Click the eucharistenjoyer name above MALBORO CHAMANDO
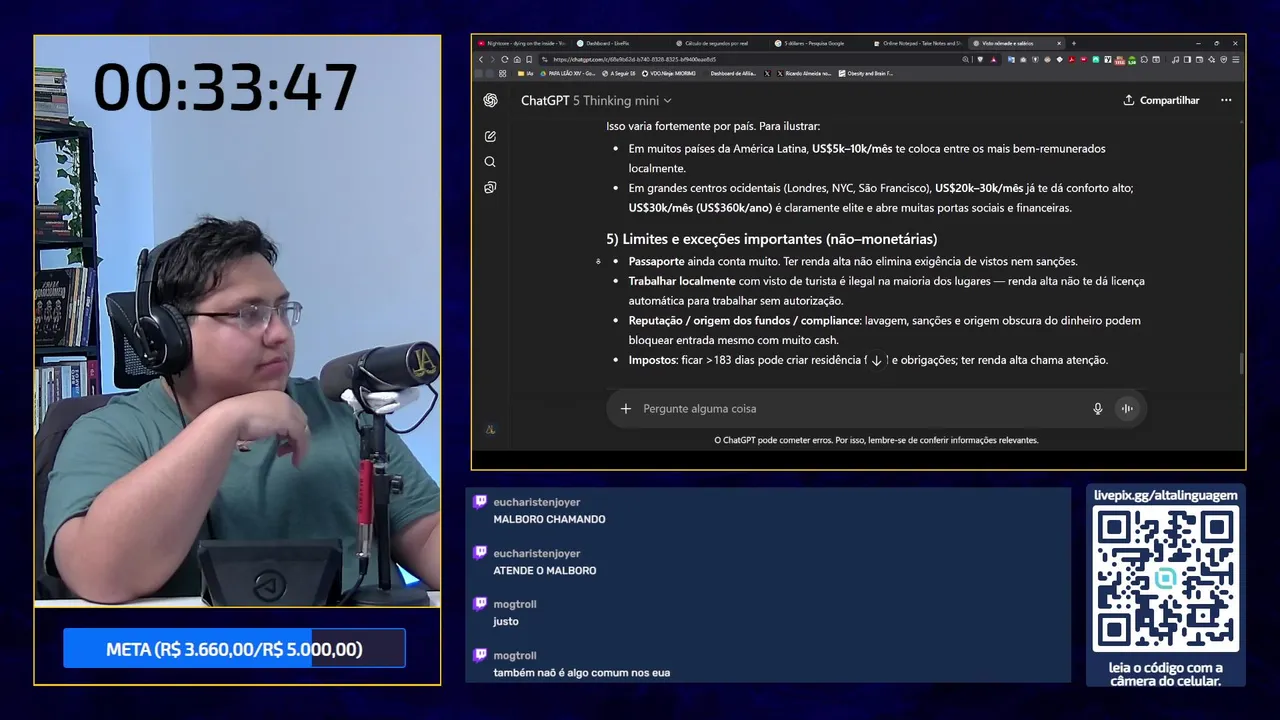The image size is (1280, 720). coord(537,502)
